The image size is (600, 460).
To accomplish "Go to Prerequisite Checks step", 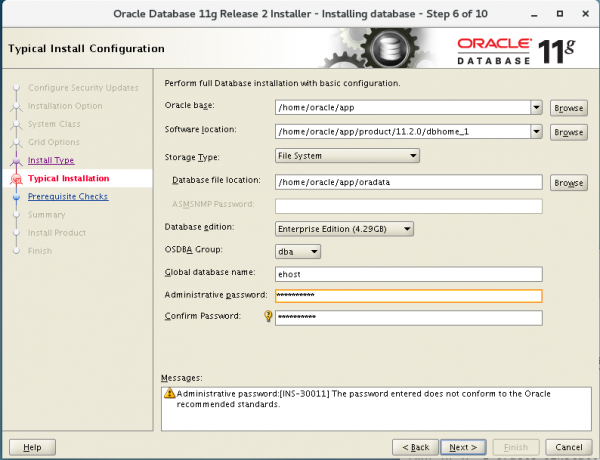I will 68,197.
